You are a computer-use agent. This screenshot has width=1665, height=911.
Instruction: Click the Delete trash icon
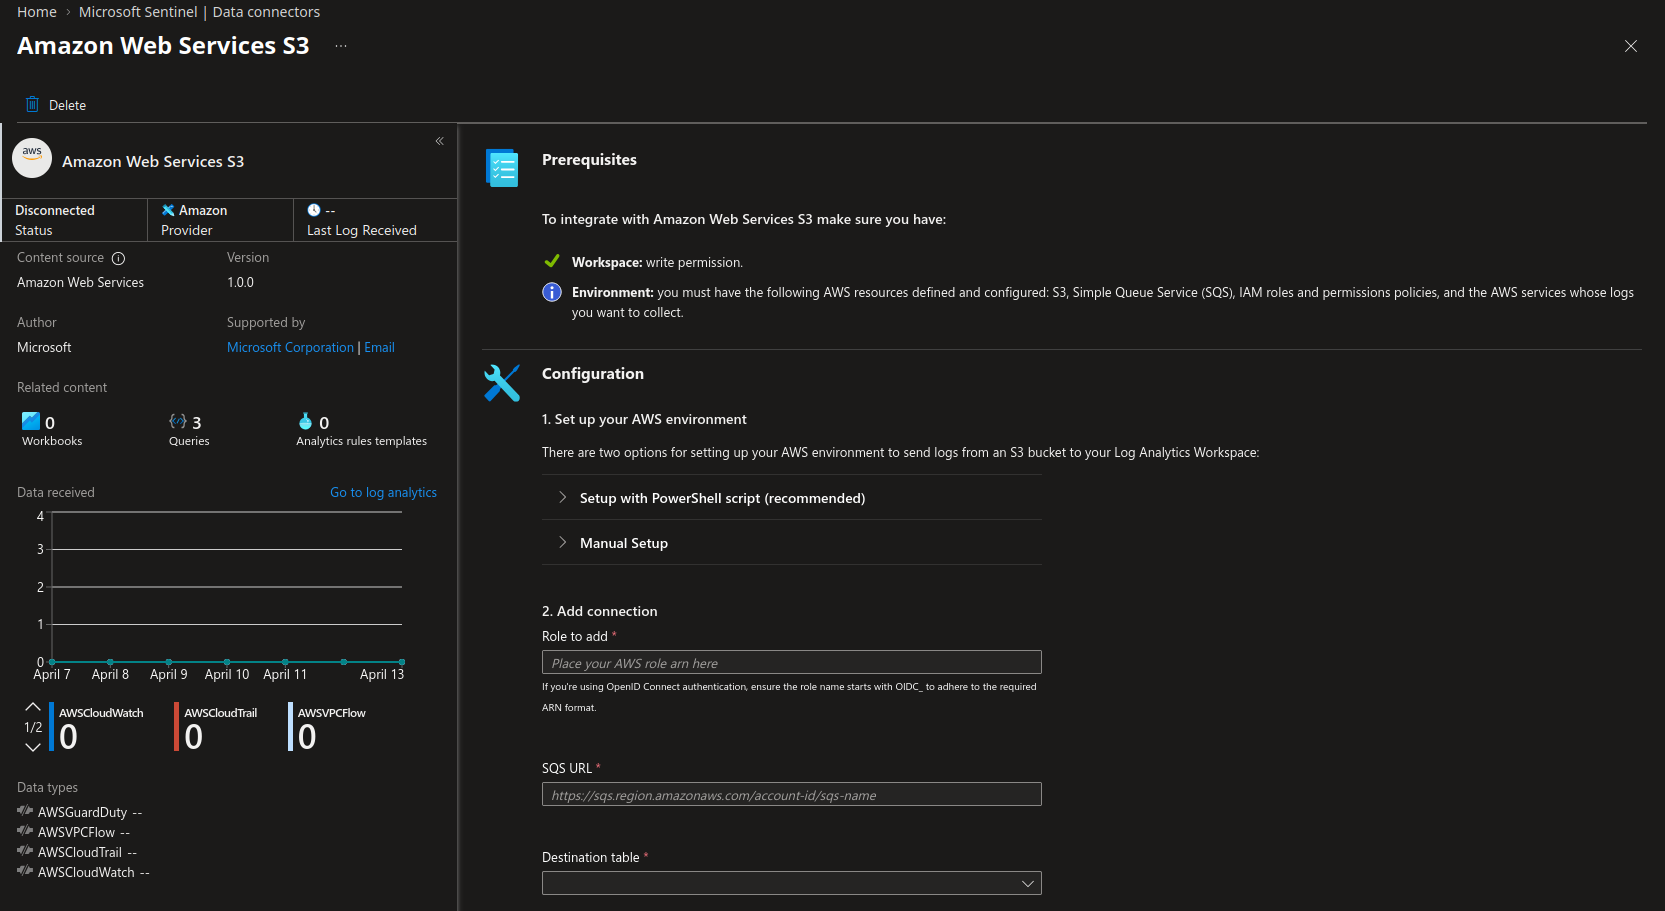pos(32,105)
